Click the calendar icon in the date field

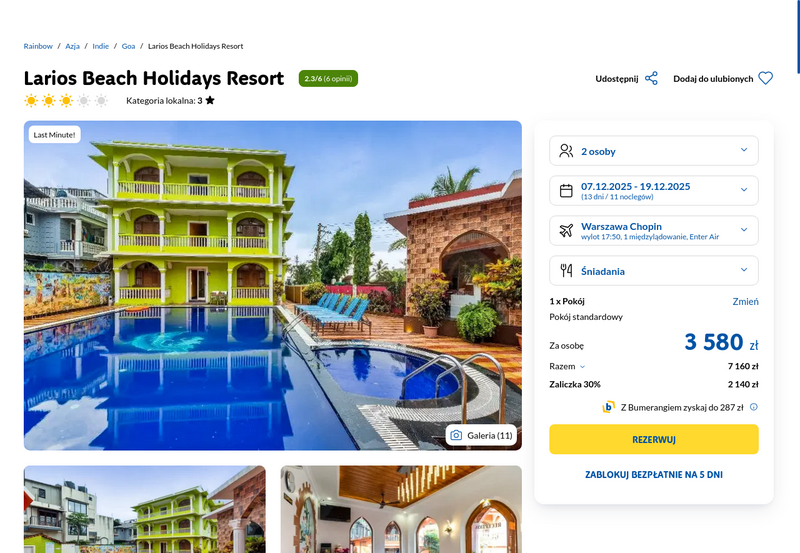[x=566, y=191]
